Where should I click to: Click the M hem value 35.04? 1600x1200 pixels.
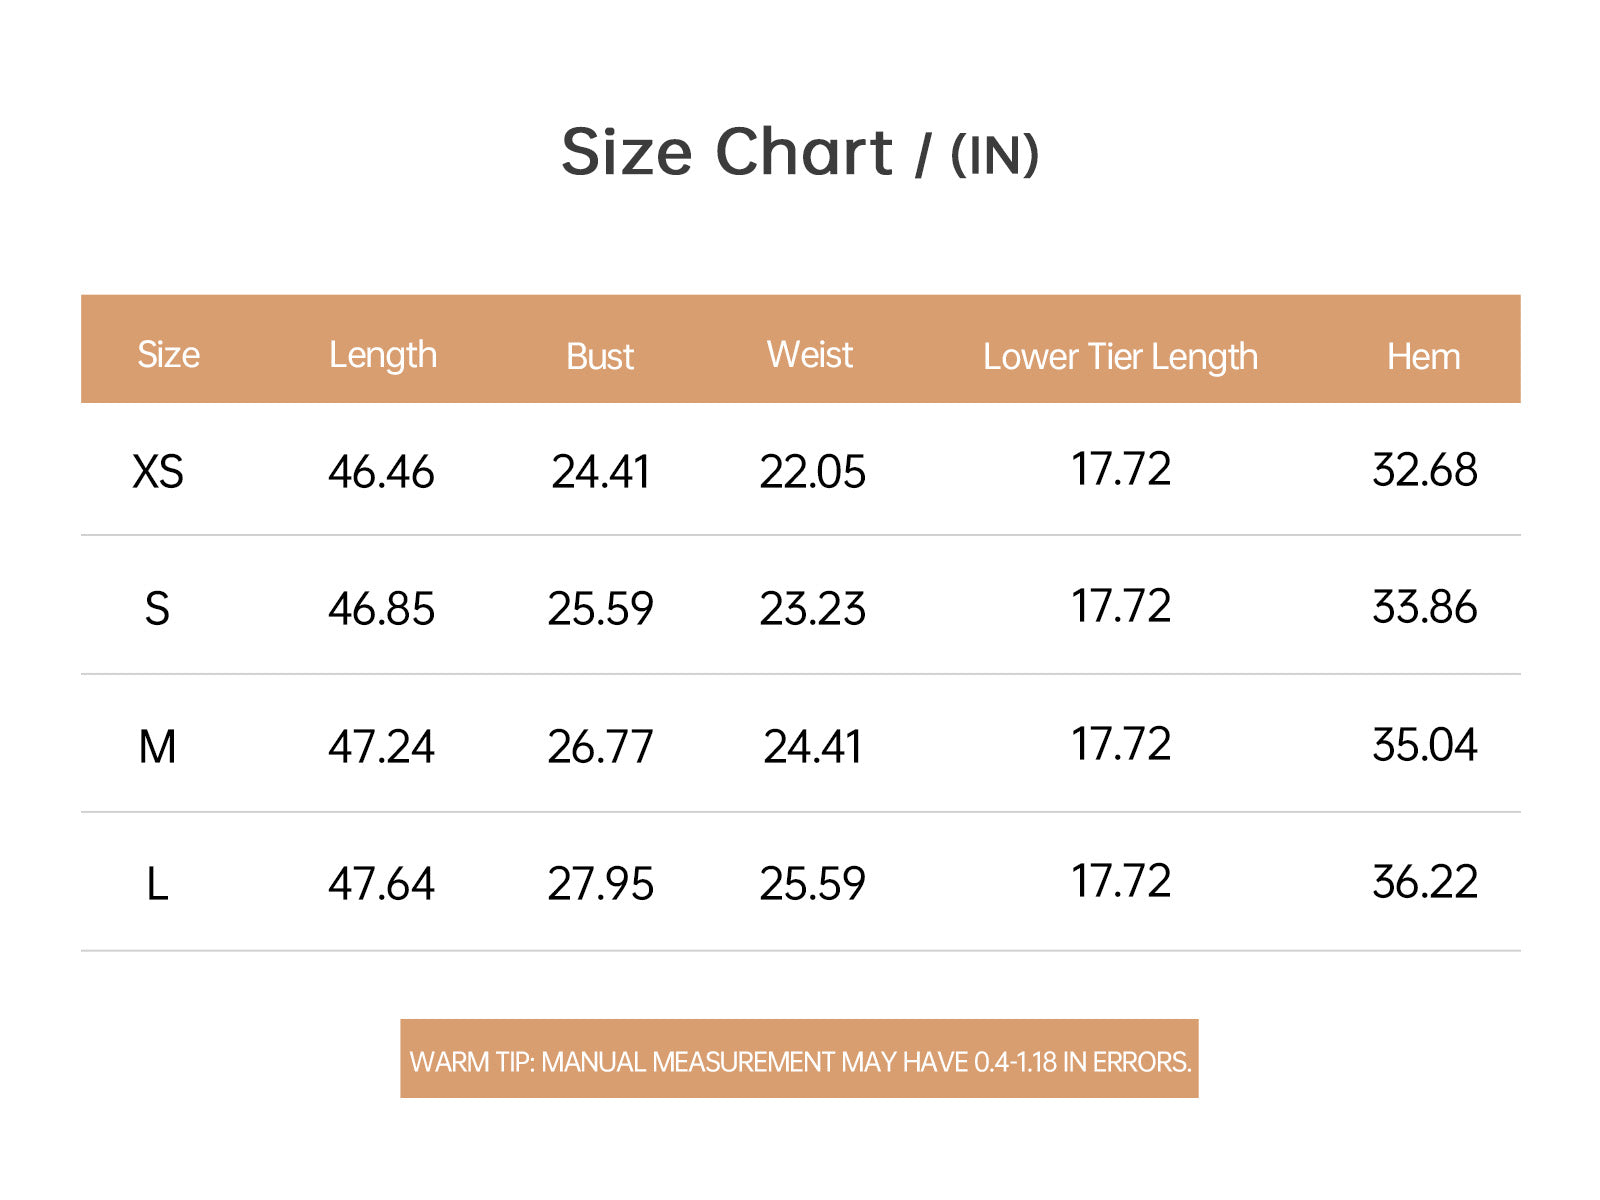(x=1424, y=745)
